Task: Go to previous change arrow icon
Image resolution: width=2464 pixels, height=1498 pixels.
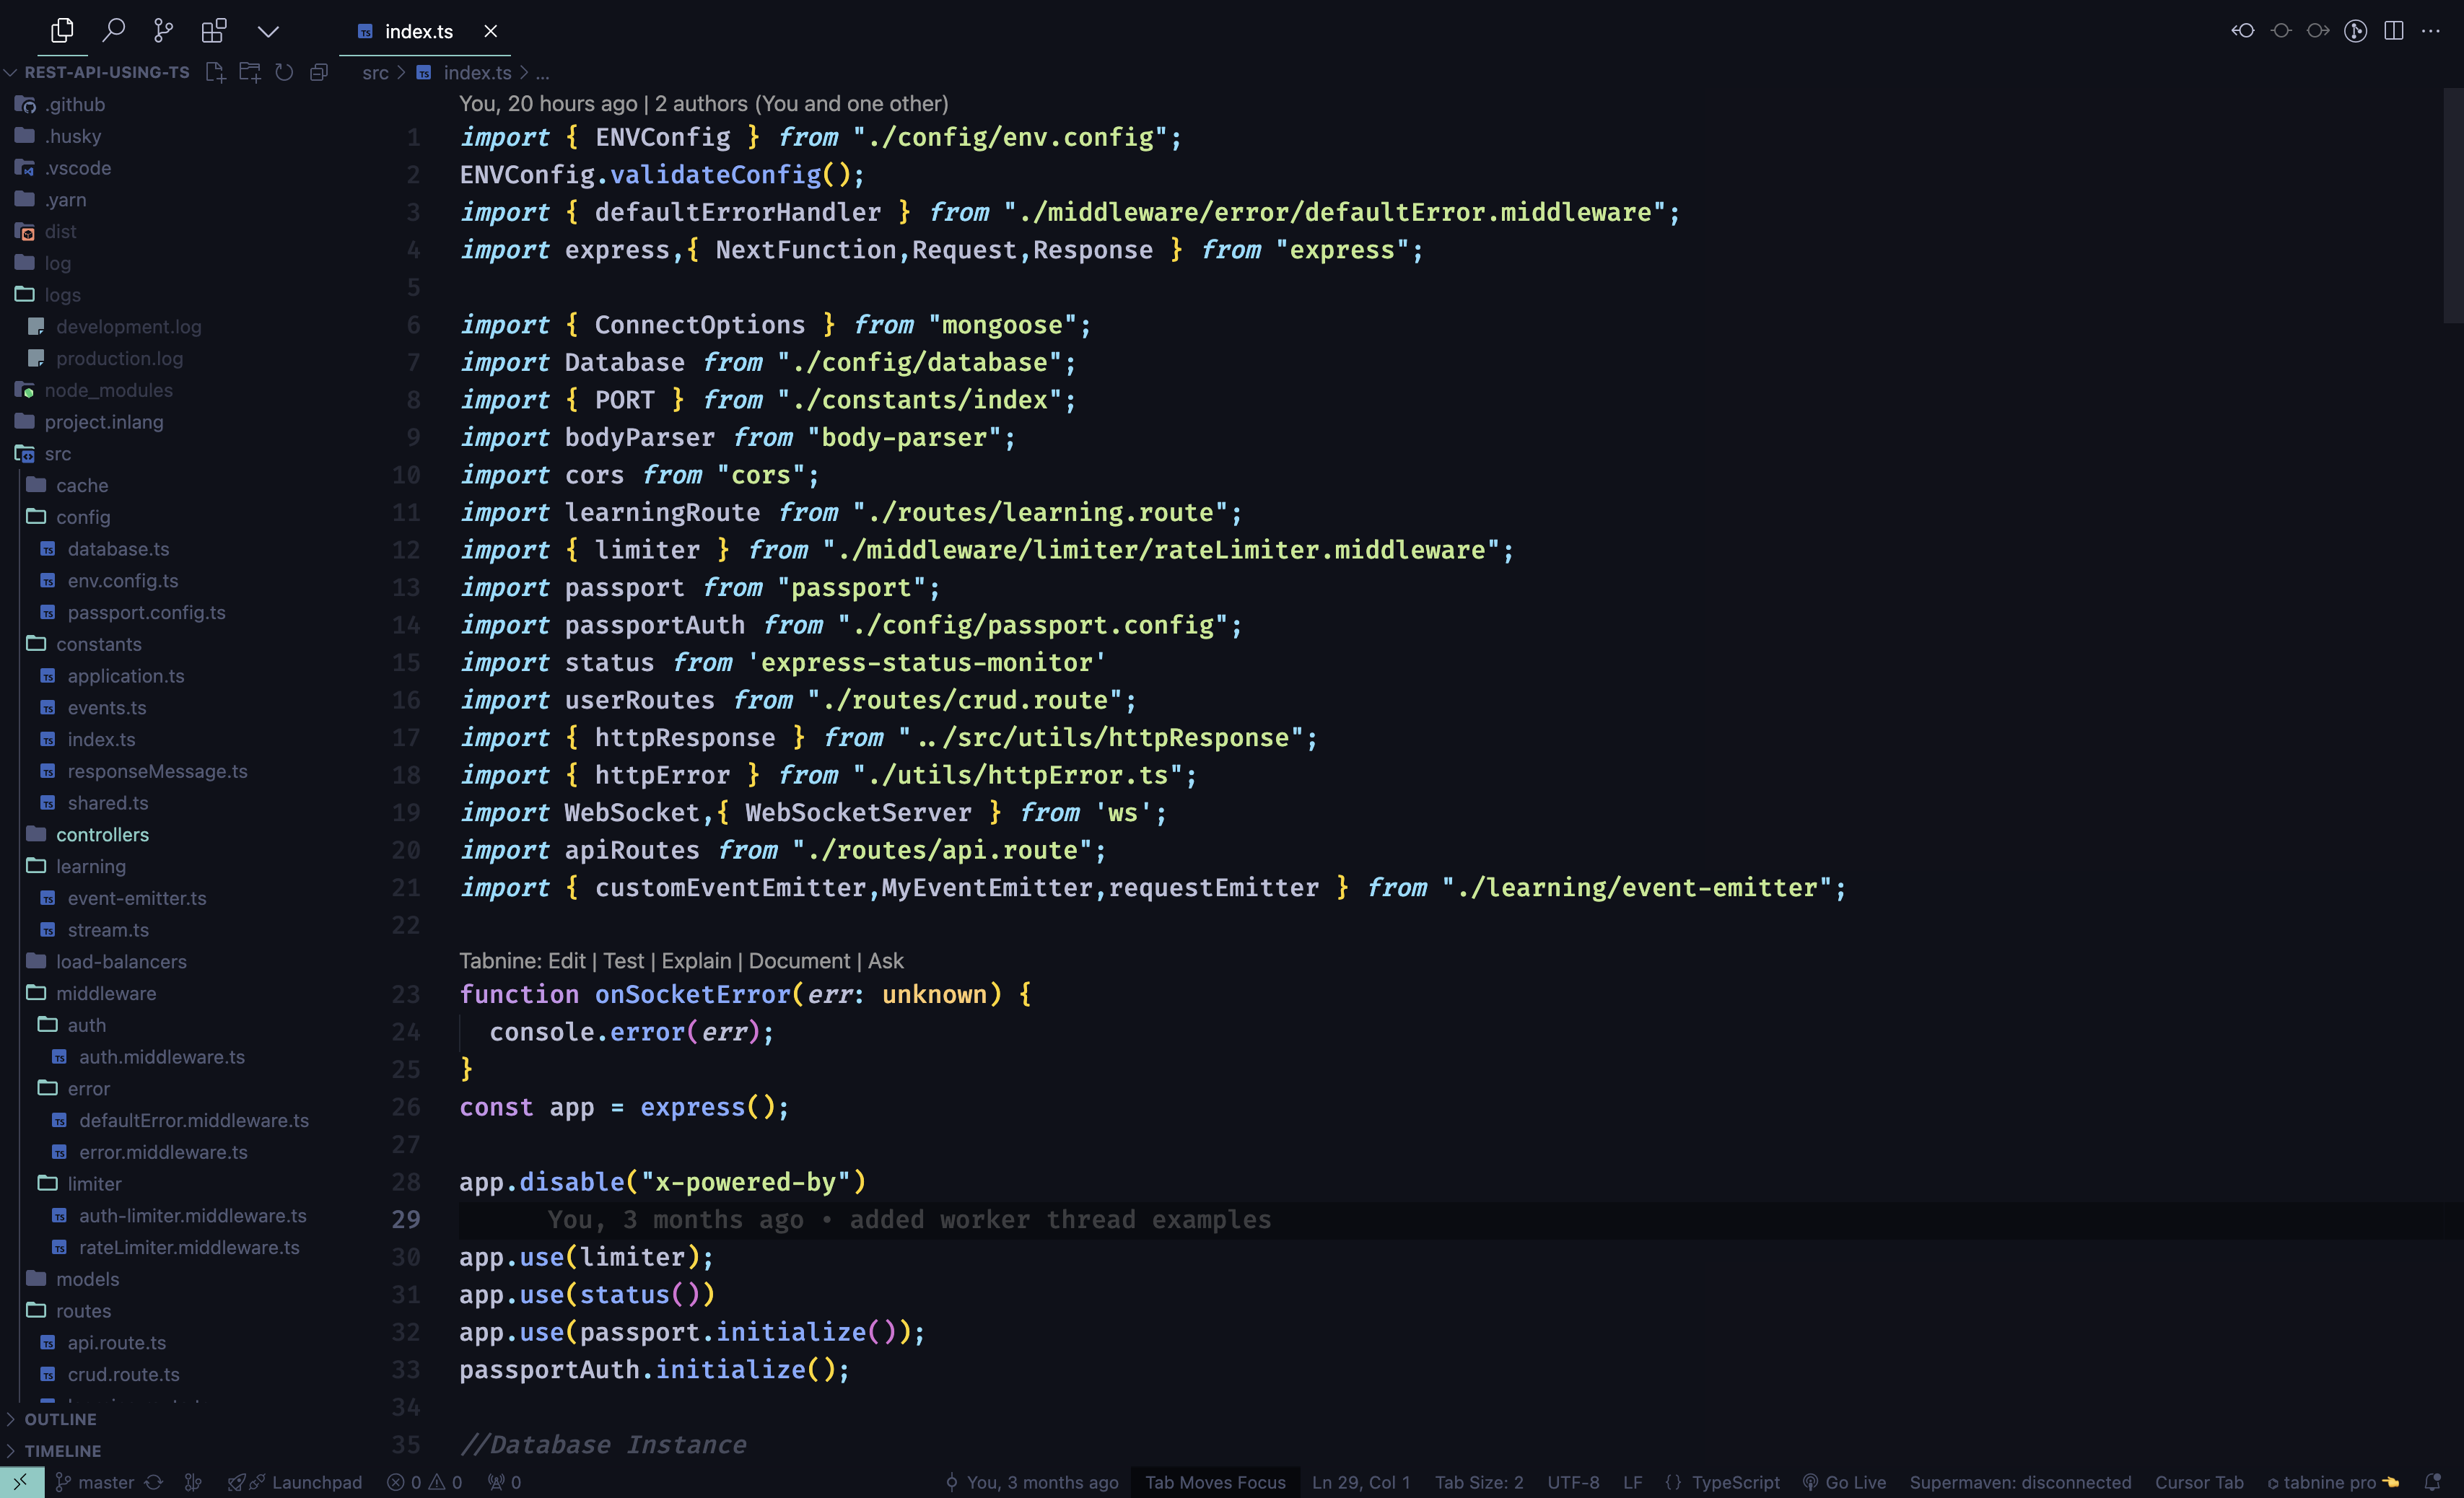Action: 2243,31
